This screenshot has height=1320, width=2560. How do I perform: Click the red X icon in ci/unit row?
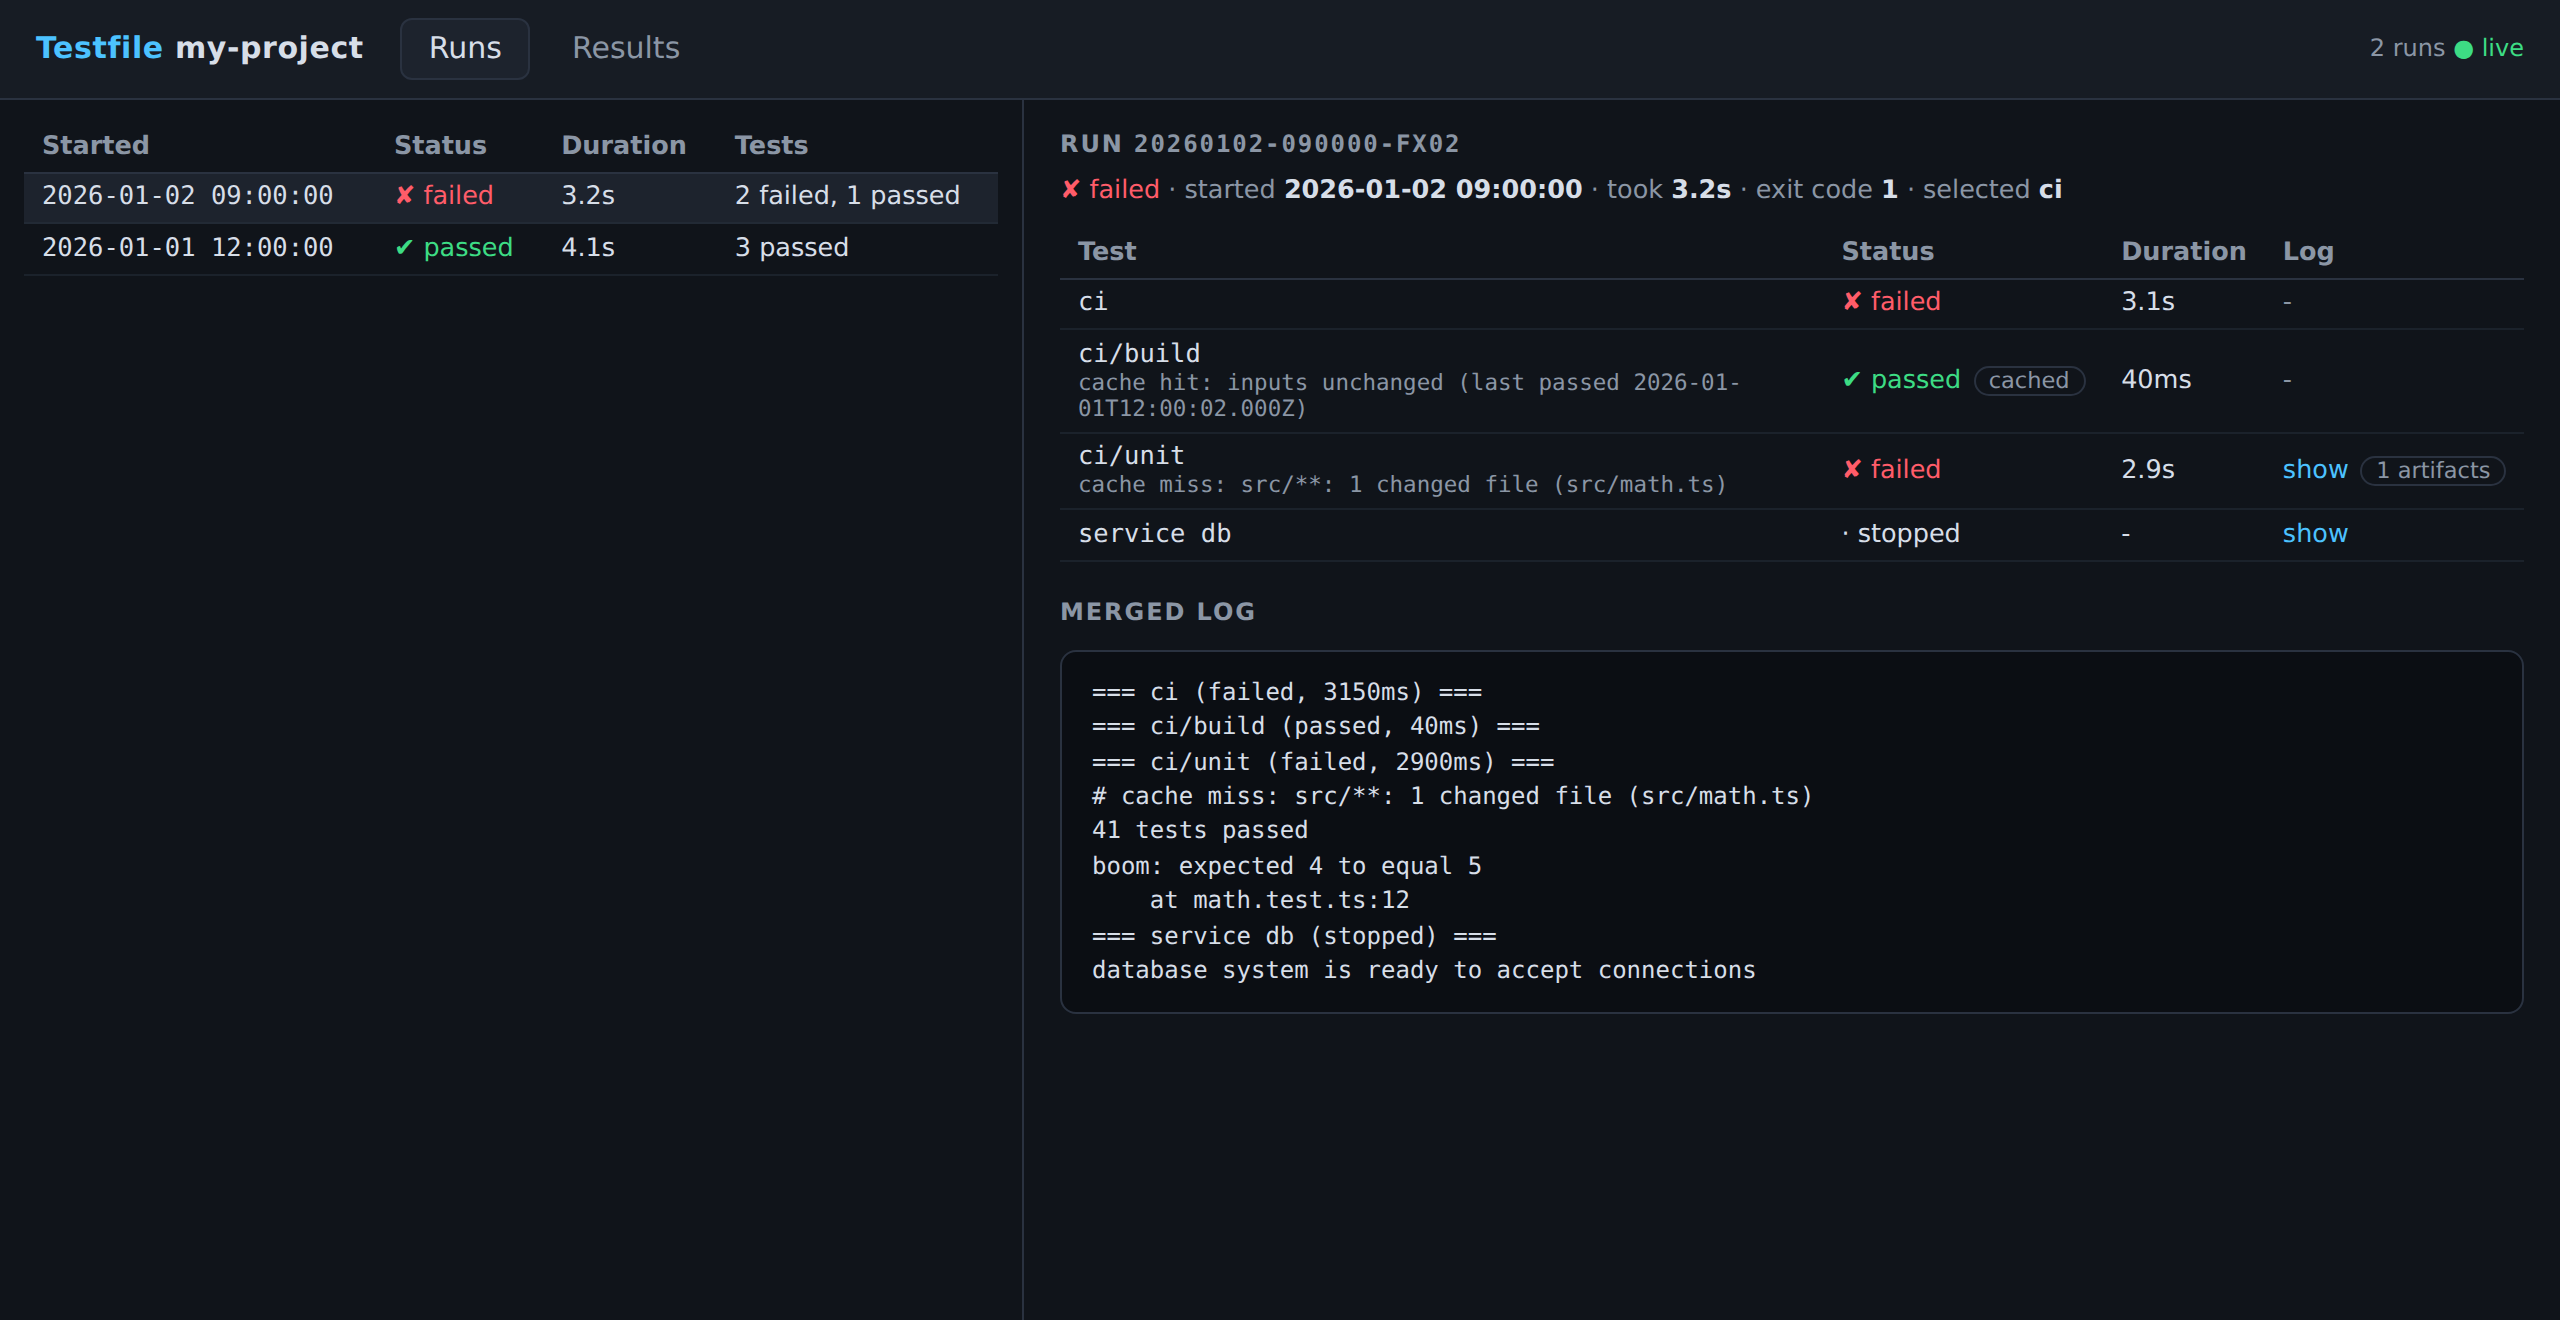pos(1852,470)
